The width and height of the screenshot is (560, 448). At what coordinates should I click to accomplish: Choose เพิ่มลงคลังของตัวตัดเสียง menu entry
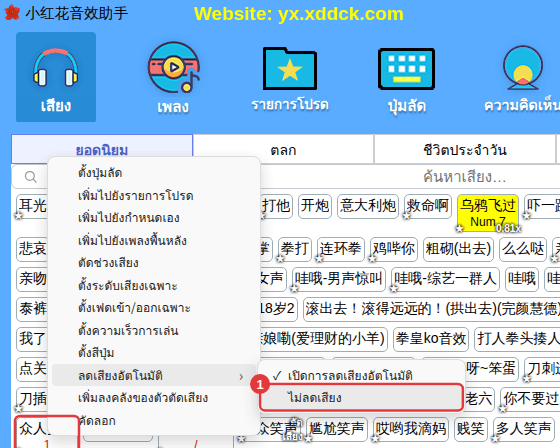(x=154, y=398)
